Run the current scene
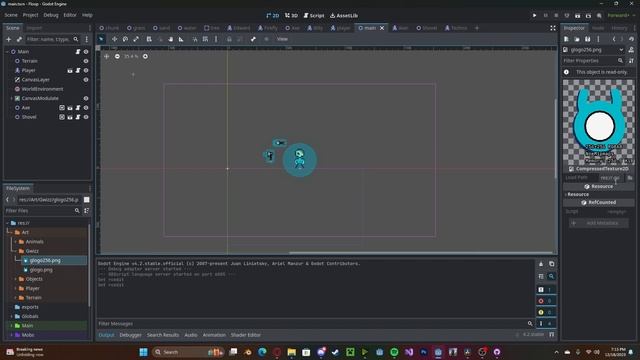The image size is (640, 360). (x=578, y=16)
